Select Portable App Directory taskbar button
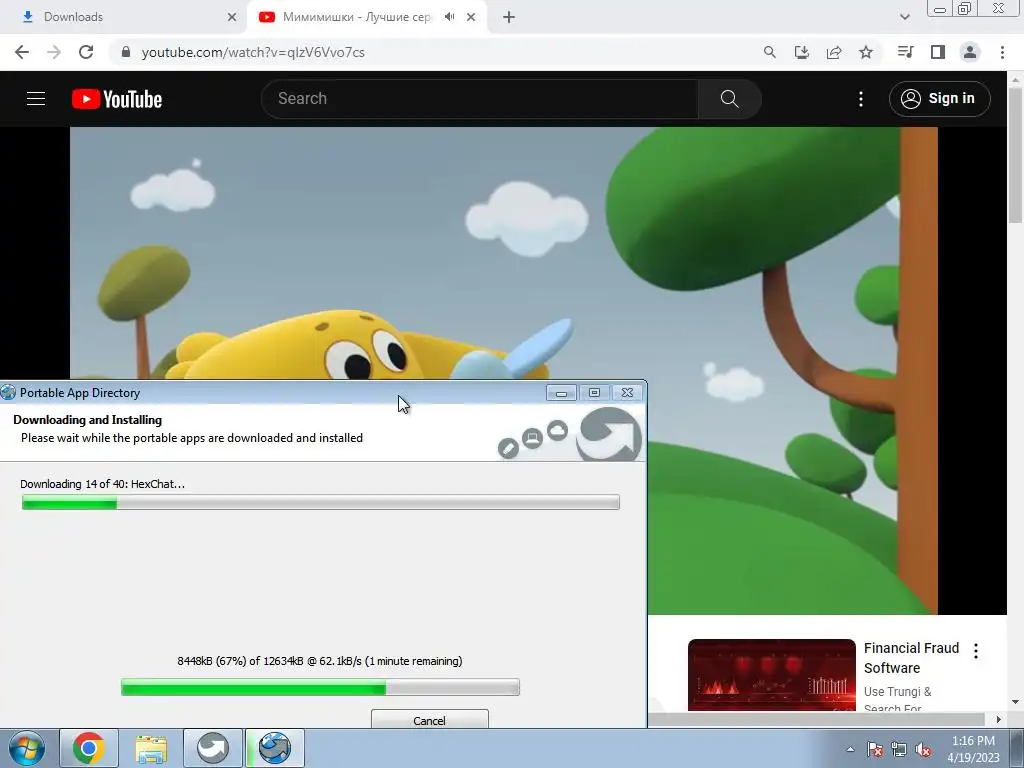The width and height of the screenshot is (1024, 768). (275, 748)
